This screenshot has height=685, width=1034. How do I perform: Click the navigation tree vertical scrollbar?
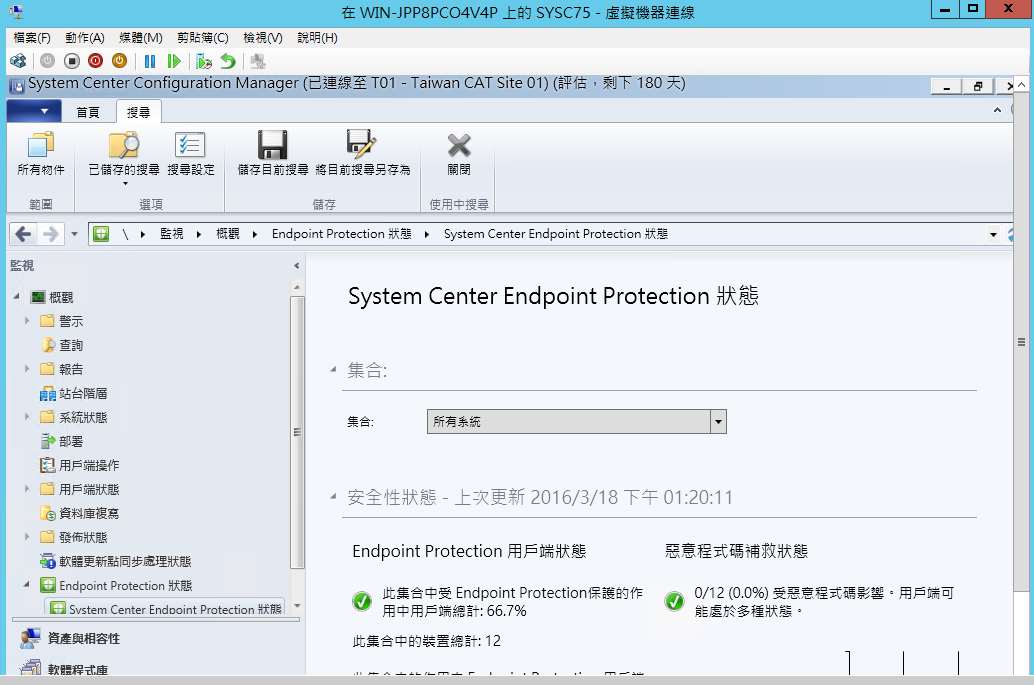pyautogui.click(x=297, y=431)
